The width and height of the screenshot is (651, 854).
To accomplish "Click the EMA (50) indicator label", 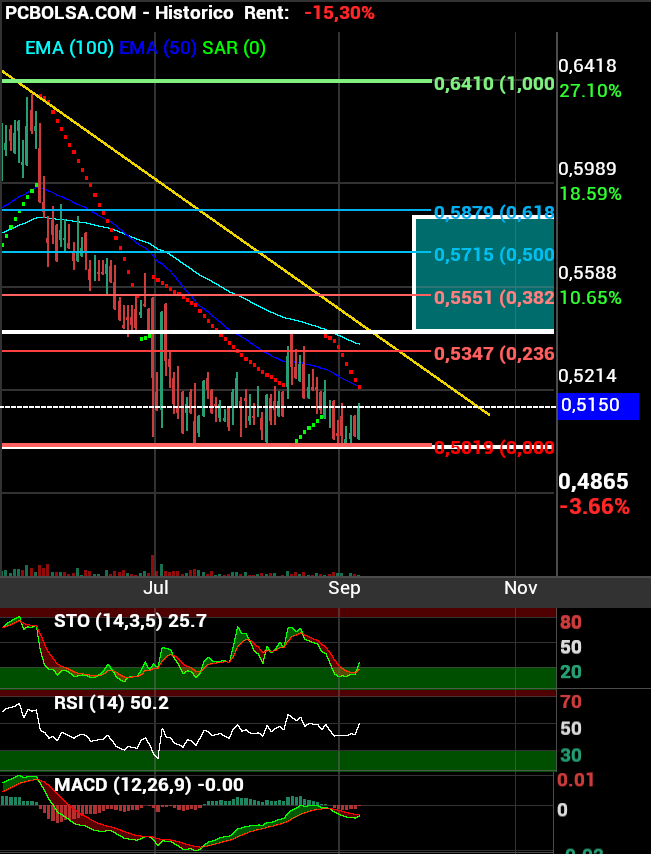I will pyautogui.click(x=158, y=47).
